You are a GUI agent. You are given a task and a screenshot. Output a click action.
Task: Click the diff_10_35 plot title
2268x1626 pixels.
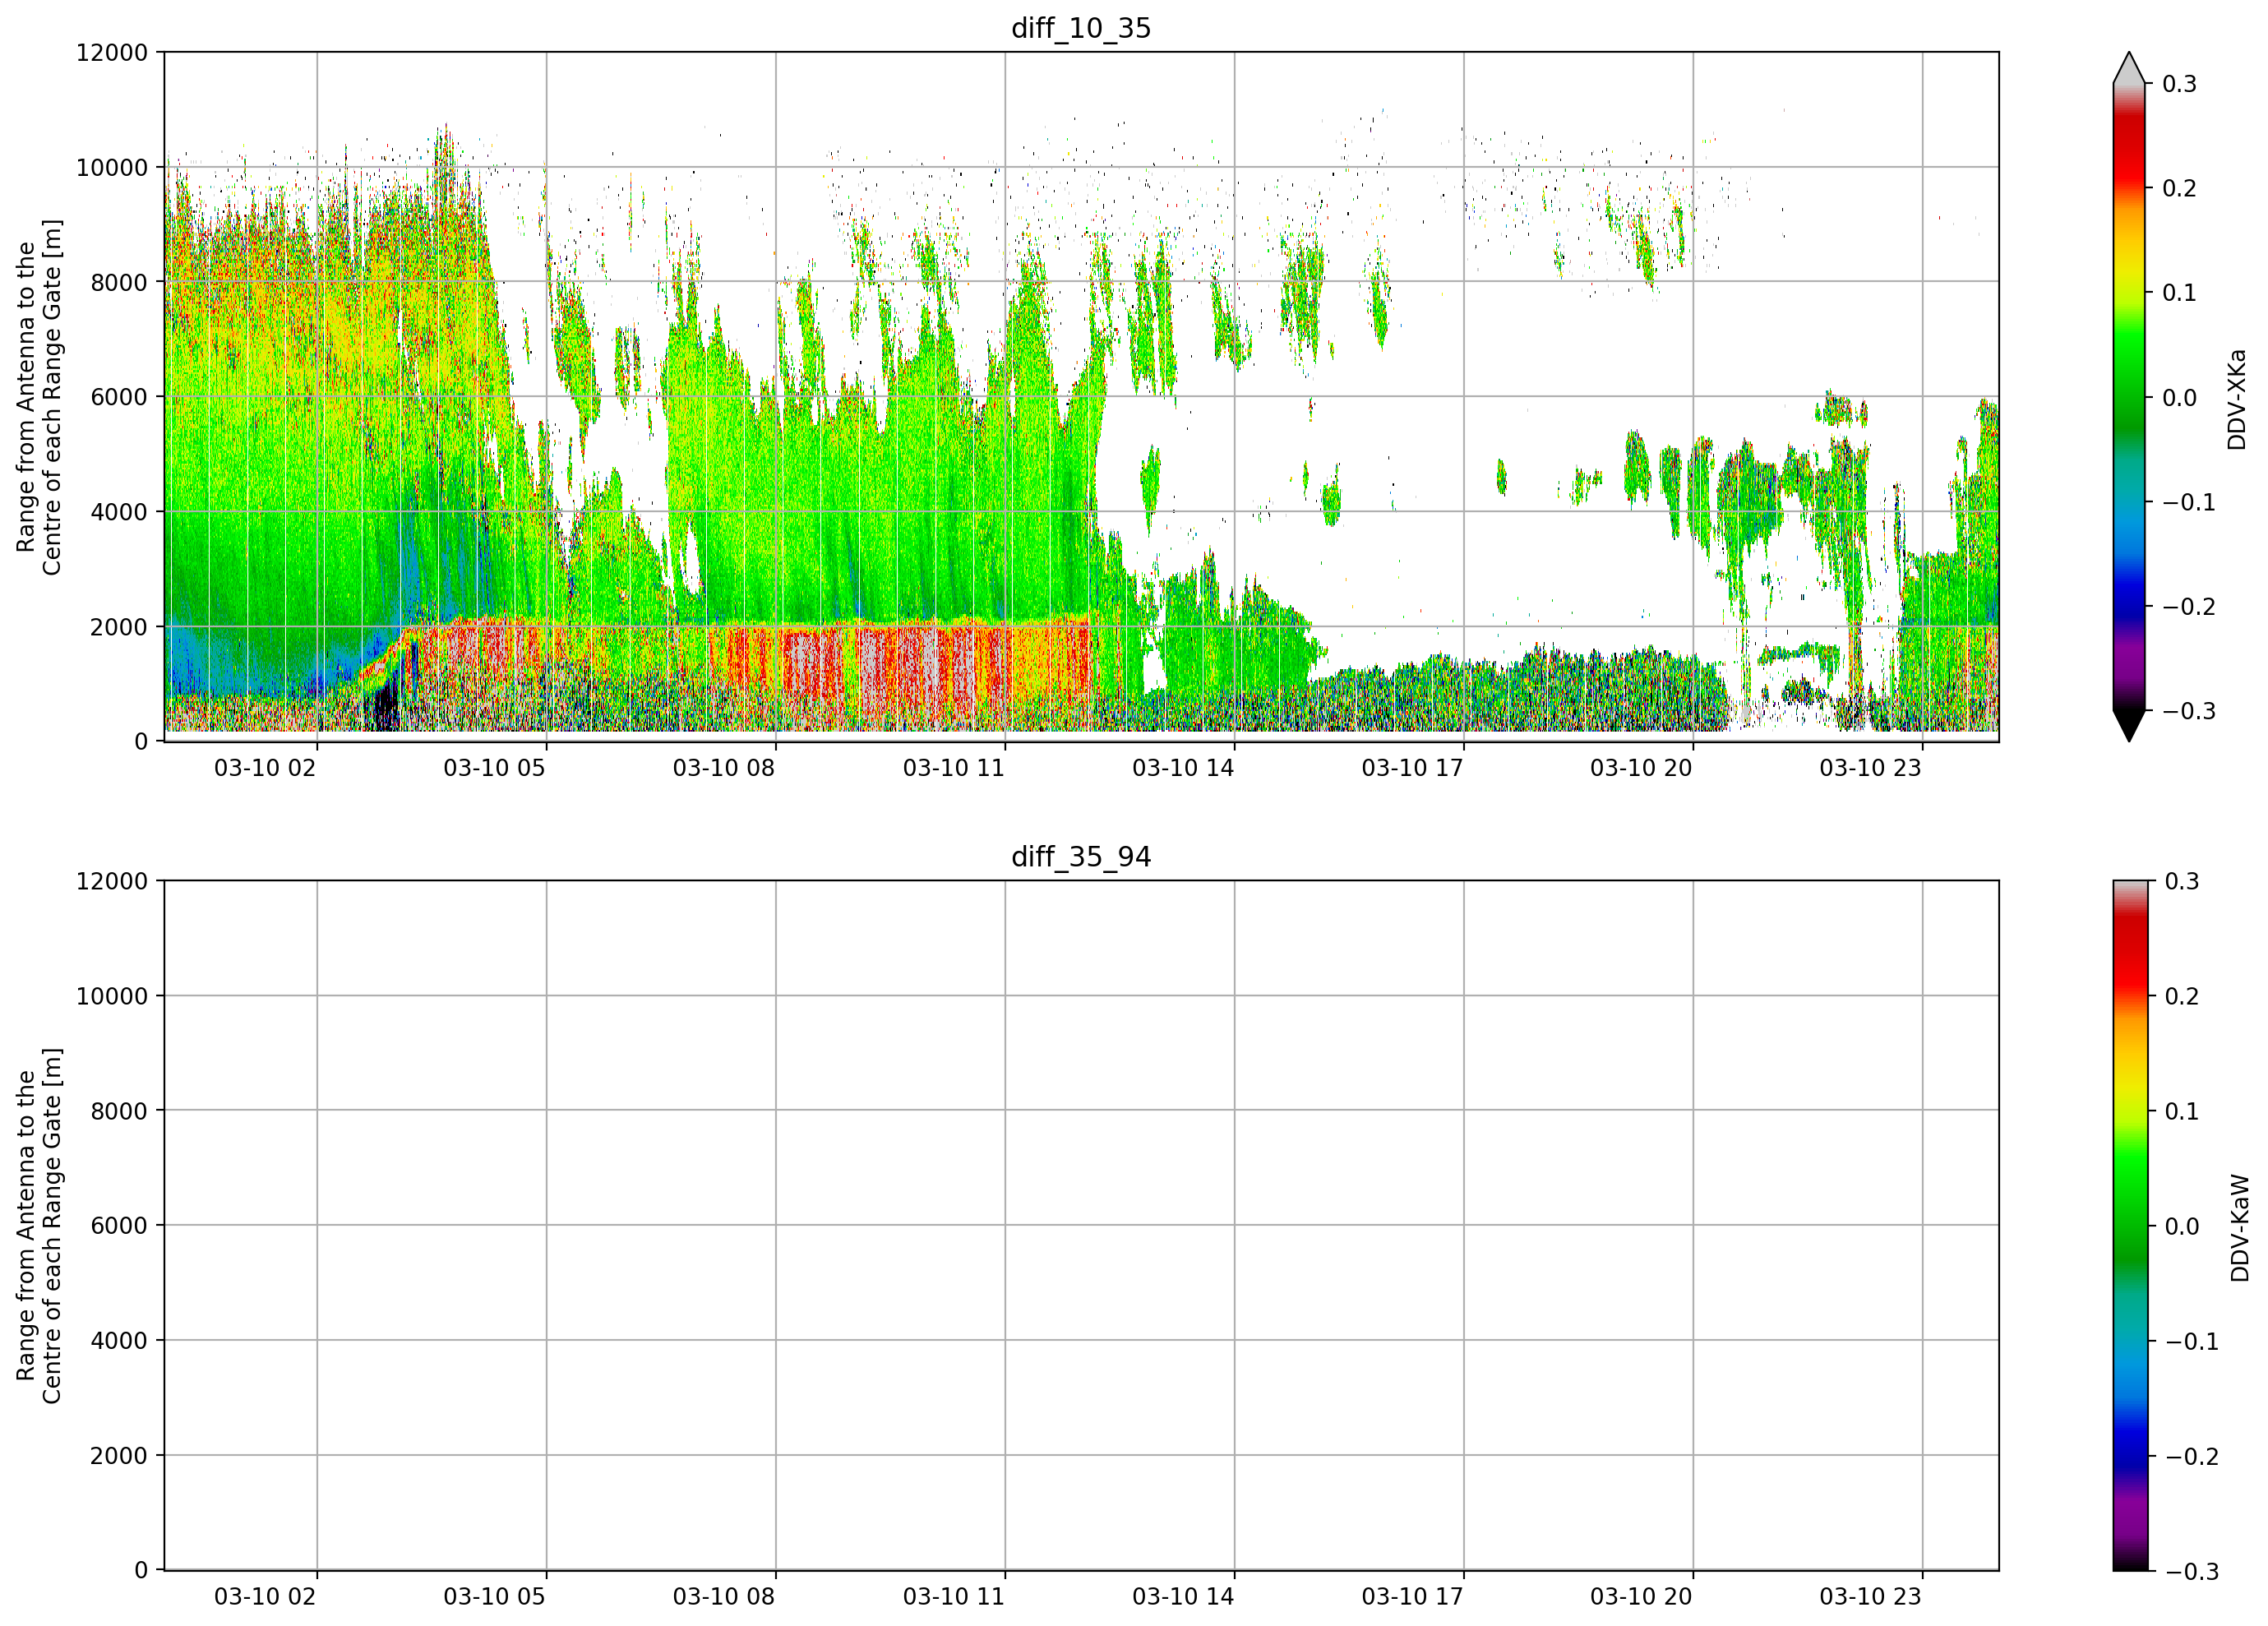coord(1081,28)
